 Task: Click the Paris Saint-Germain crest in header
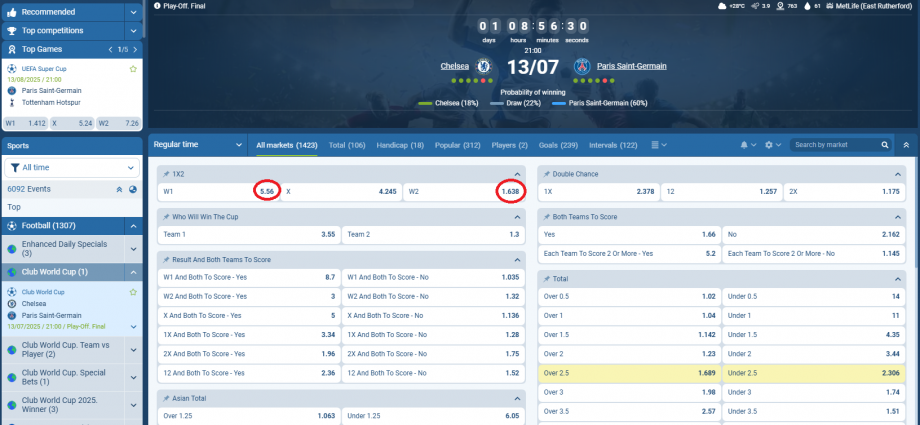(x=582, y=66)
